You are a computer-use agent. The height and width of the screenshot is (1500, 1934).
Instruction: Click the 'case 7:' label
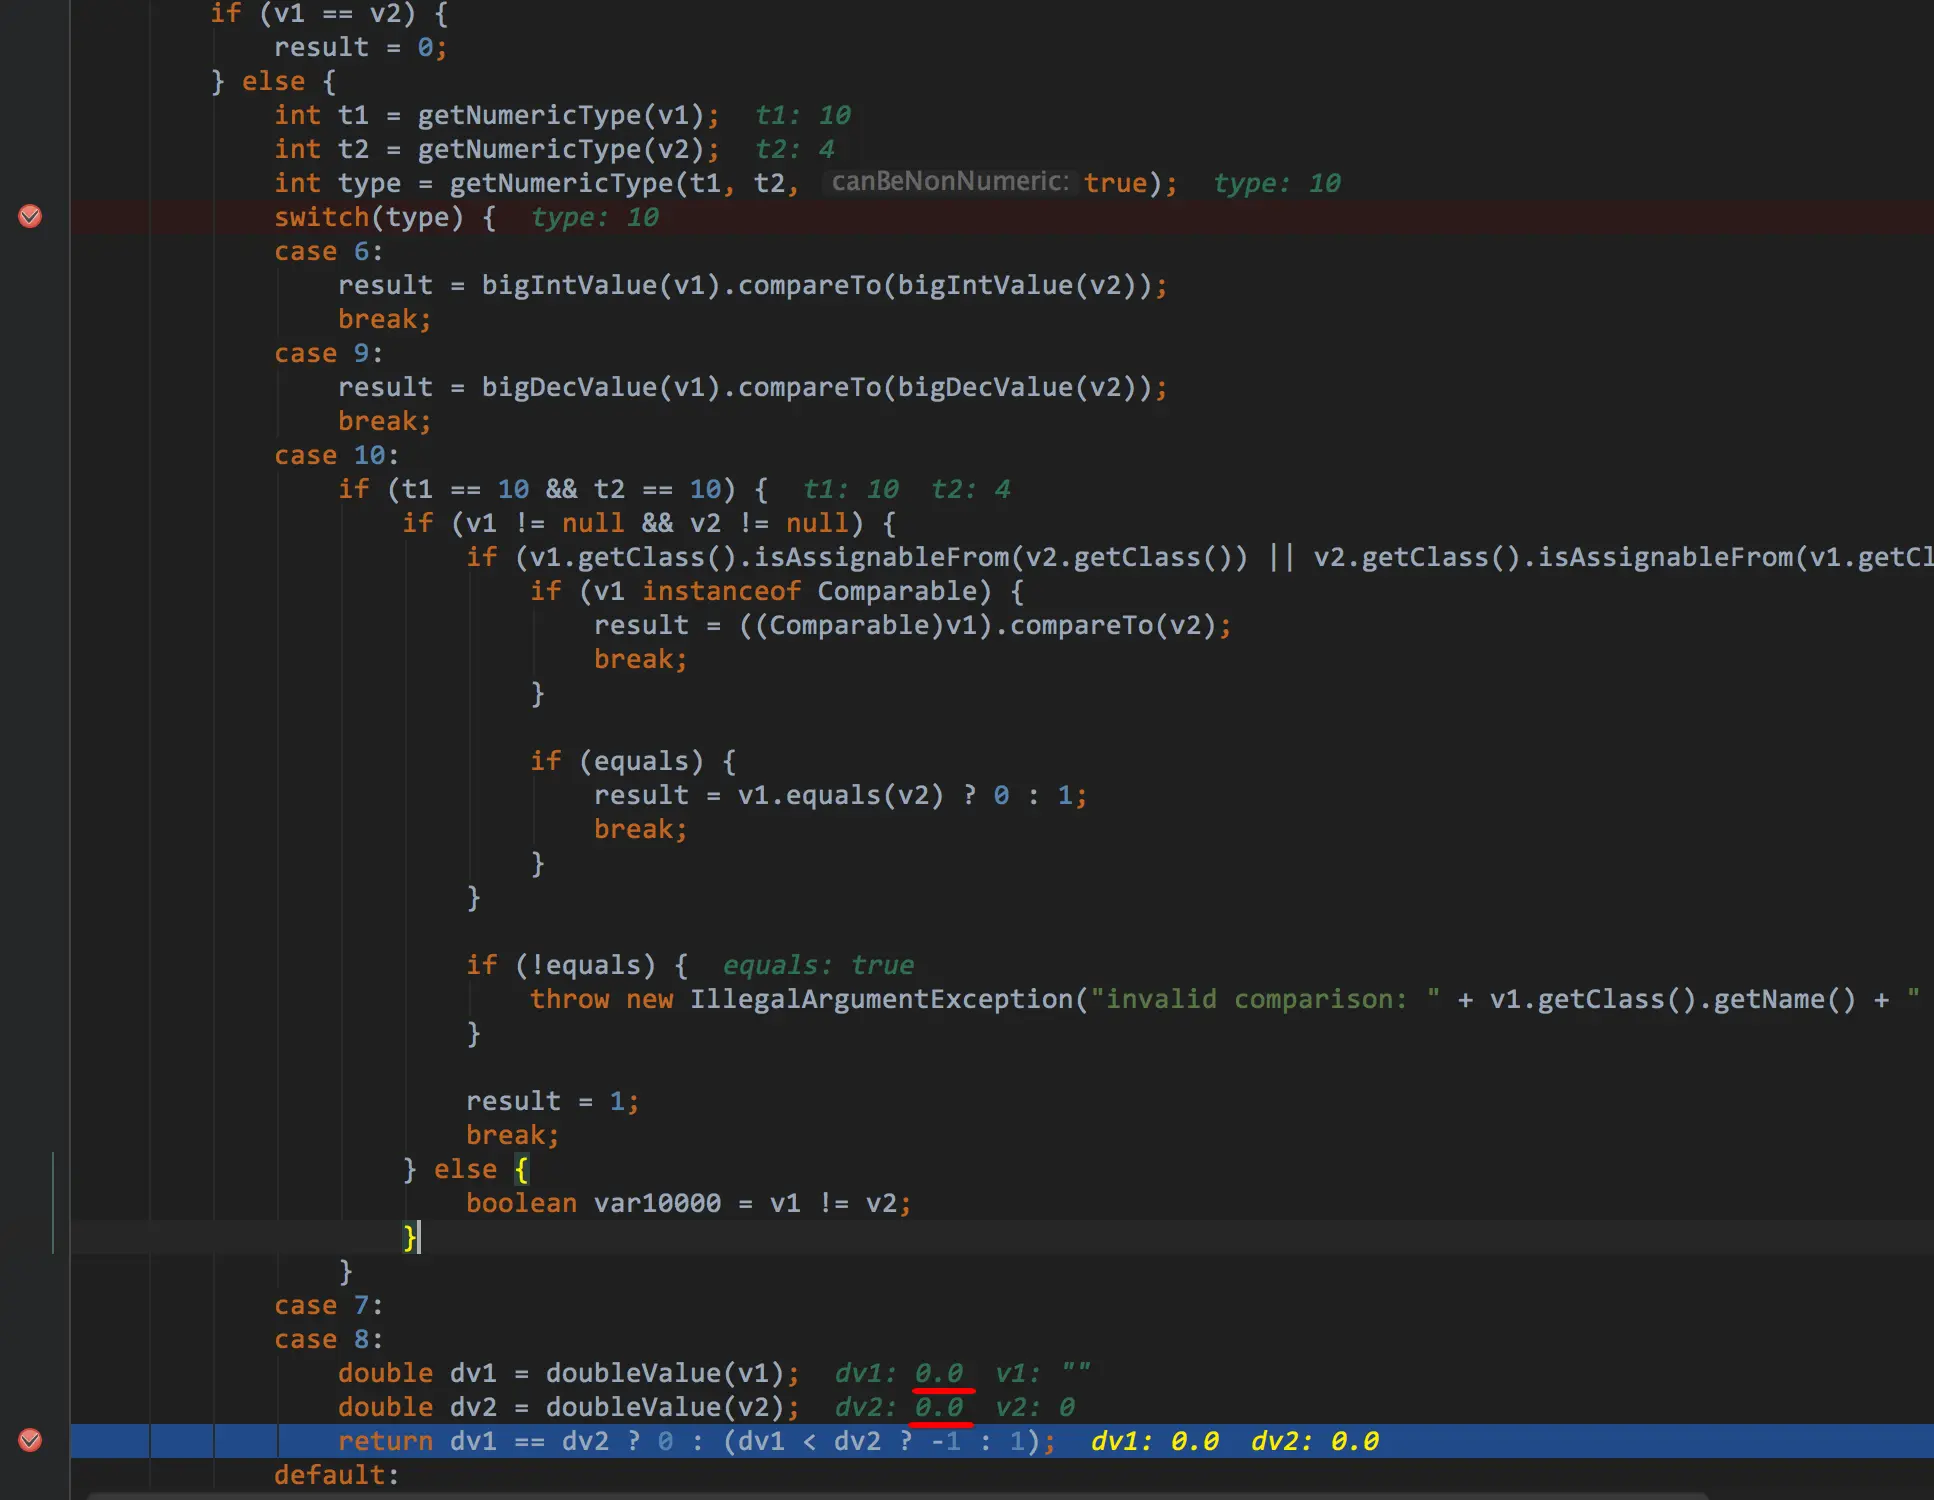tap(327, 1305)
